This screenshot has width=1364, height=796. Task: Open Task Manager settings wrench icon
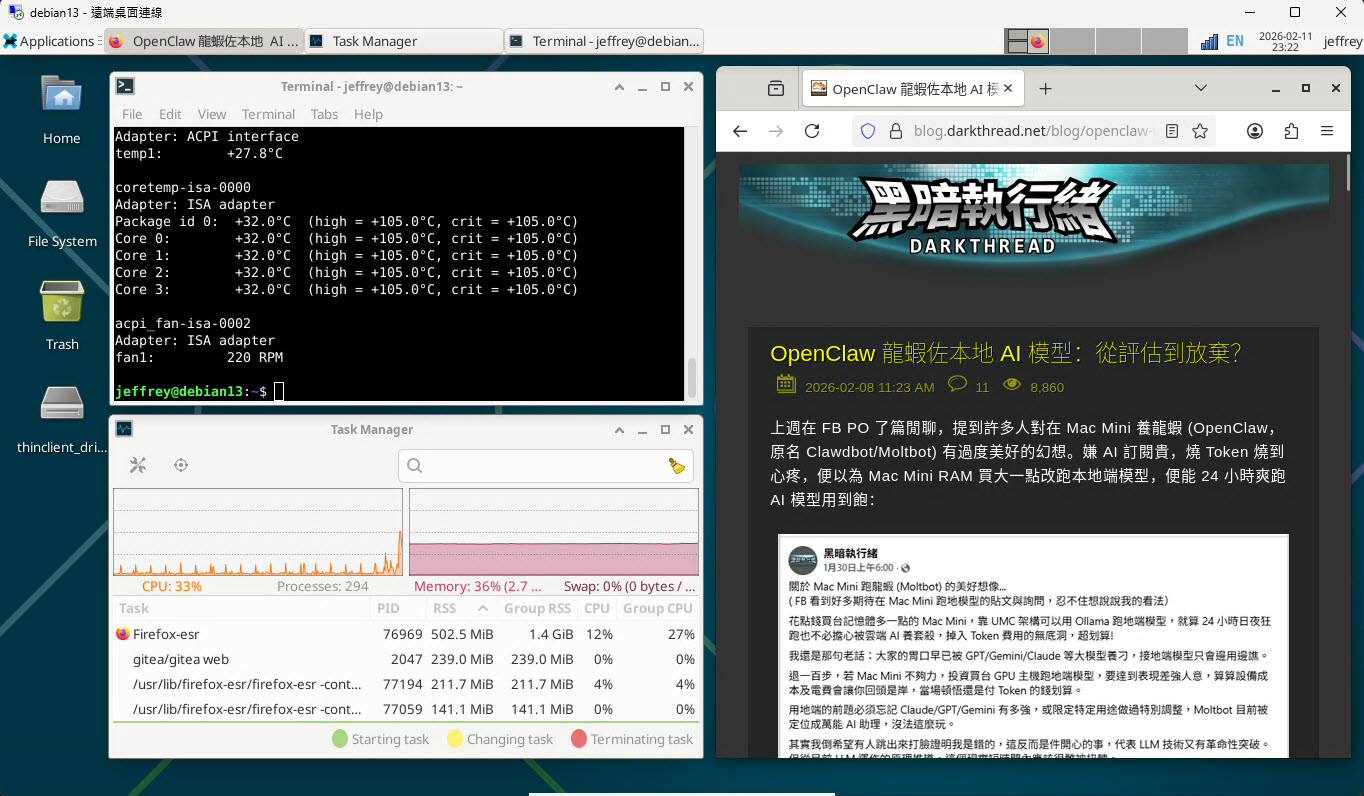tap(138, 465)
